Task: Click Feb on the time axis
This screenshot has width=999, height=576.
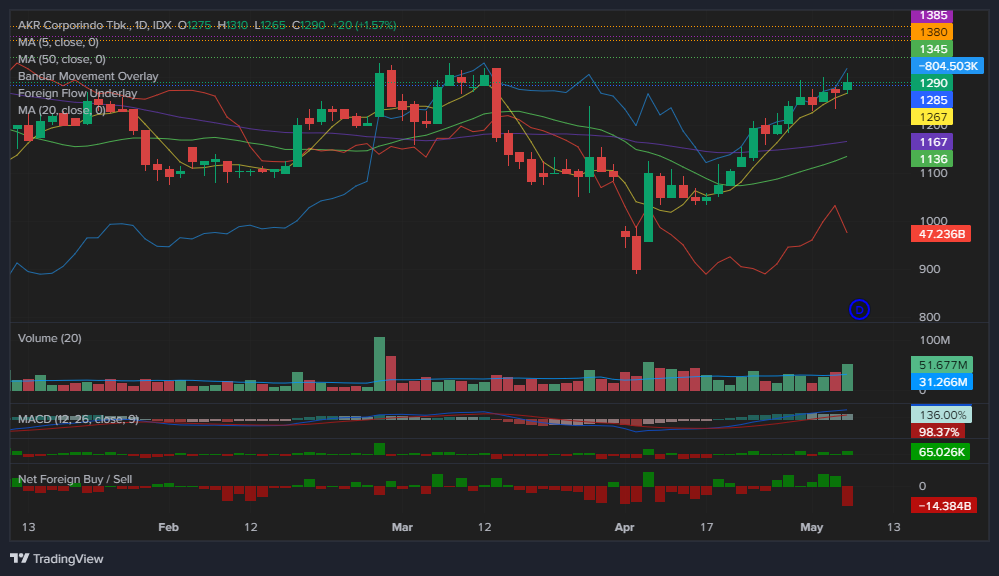Action: pyautogui.click(x=167, y=527)
